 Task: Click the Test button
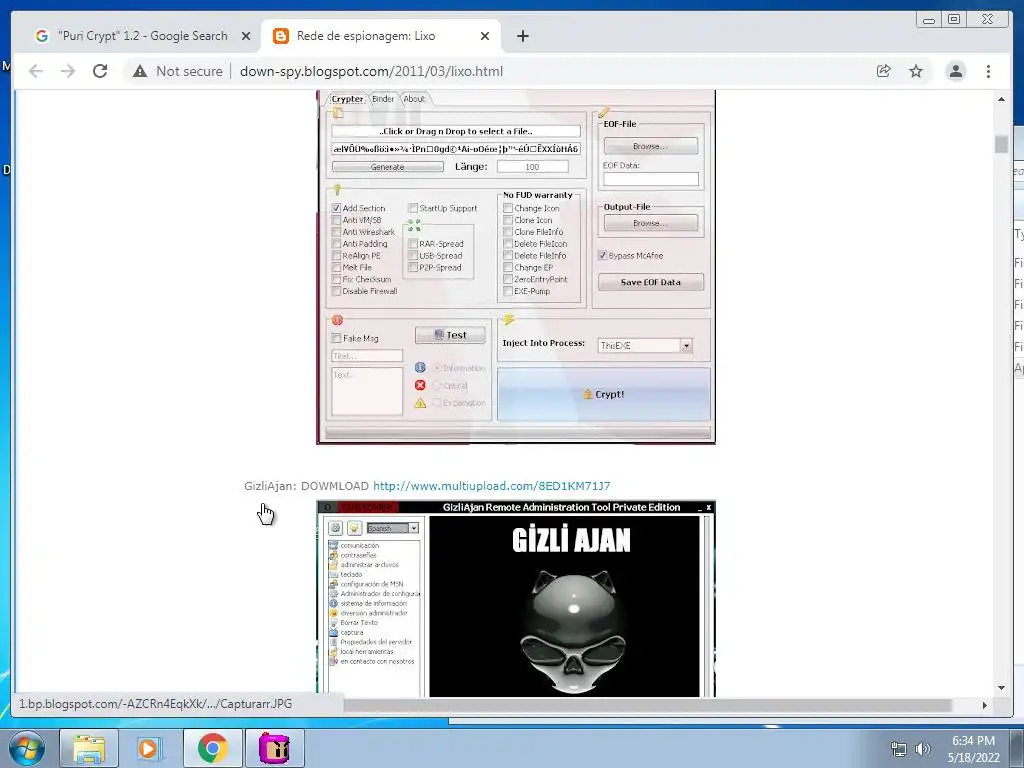point(450,335)
